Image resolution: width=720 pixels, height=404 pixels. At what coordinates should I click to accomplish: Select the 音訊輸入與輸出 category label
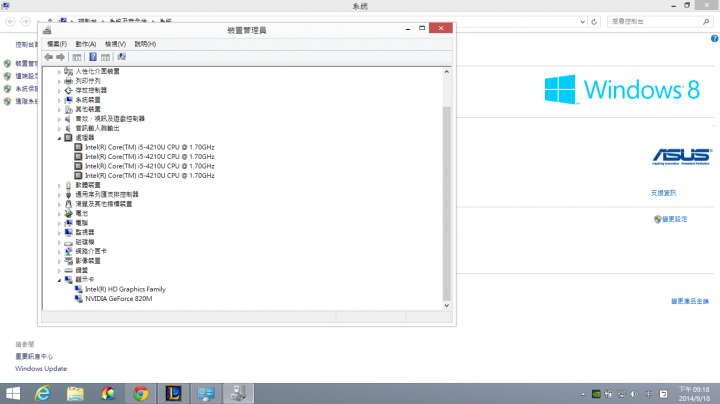pos(97,128)
